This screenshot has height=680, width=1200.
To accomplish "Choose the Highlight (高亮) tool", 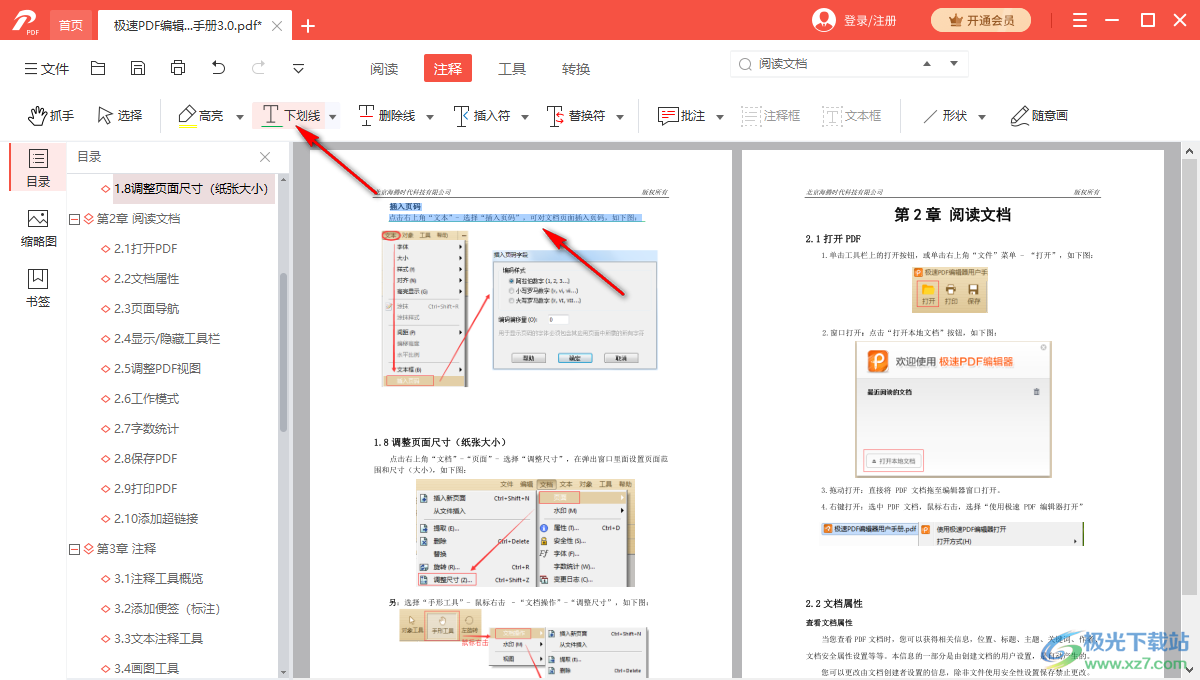I will 201,116.
